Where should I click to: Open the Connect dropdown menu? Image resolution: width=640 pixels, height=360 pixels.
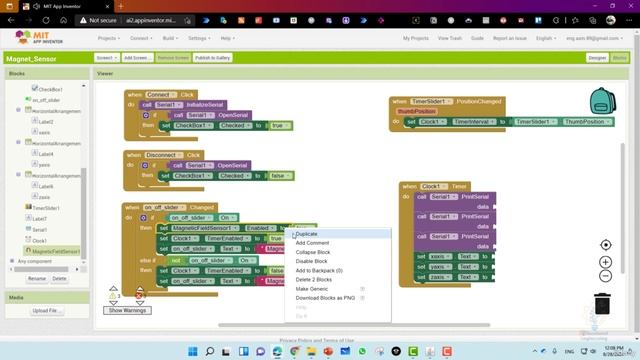pyautogui.click(x=141, y=38)
